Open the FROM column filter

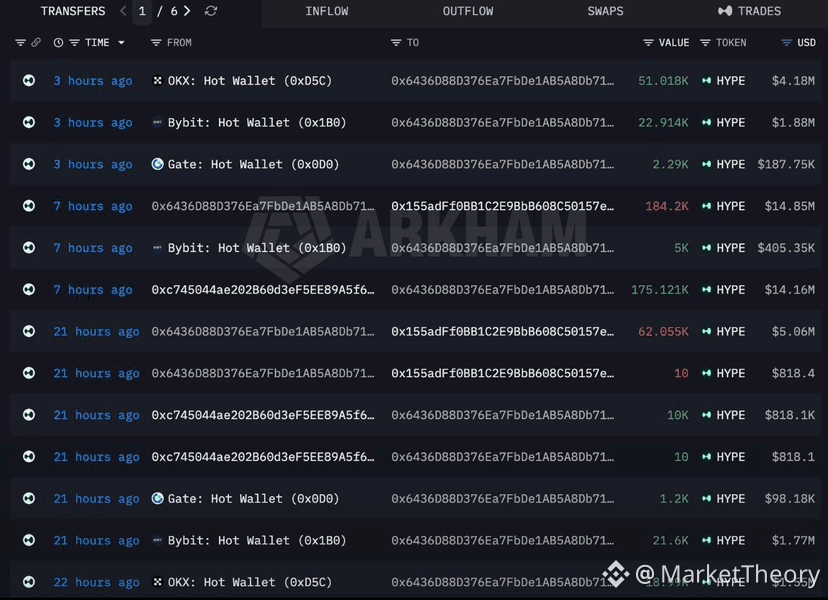(x=156, y=43)
